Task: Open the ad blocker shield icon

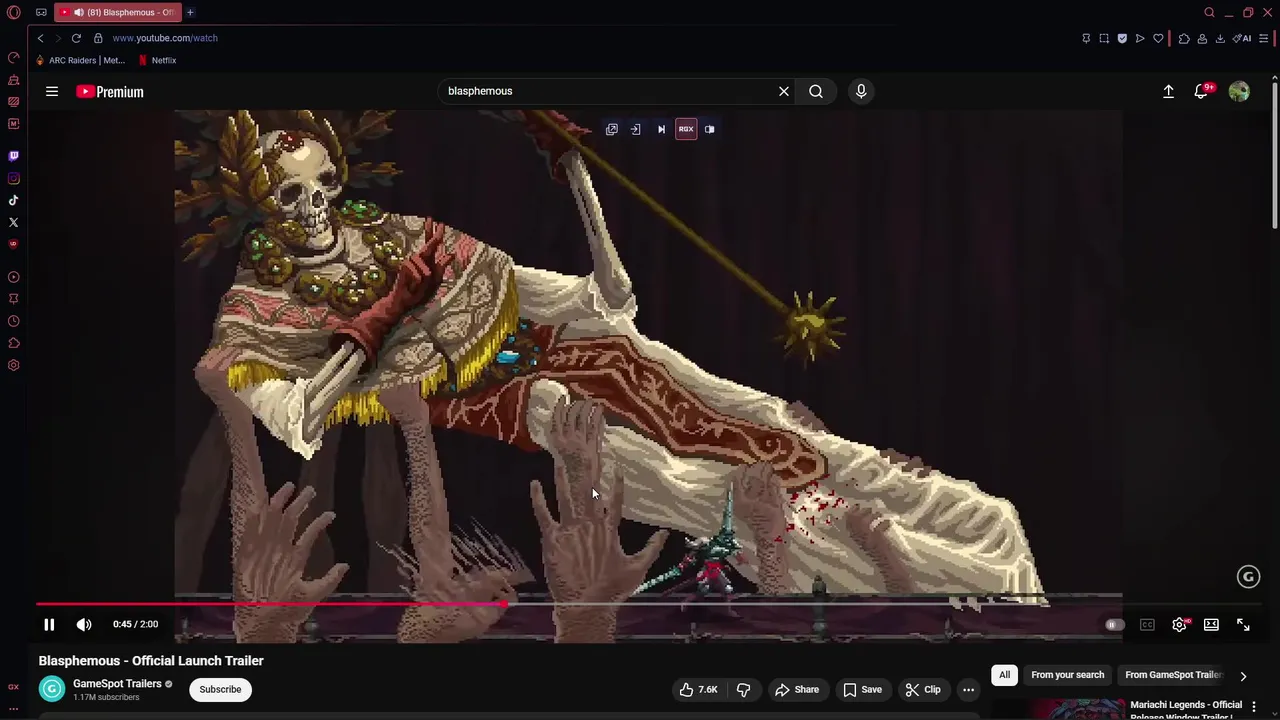Action: pyautogui.click(x=1122, y=38)
